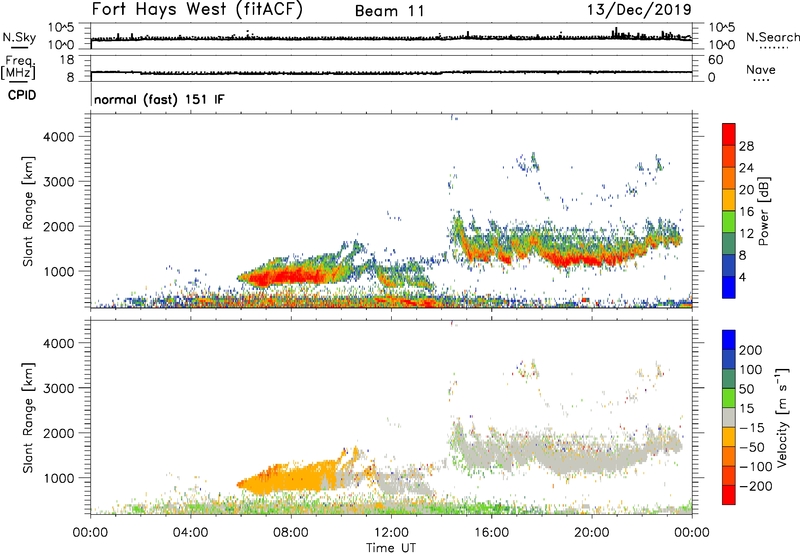
Task: Click the '16:00' time tick label
Action: [491, 533]
